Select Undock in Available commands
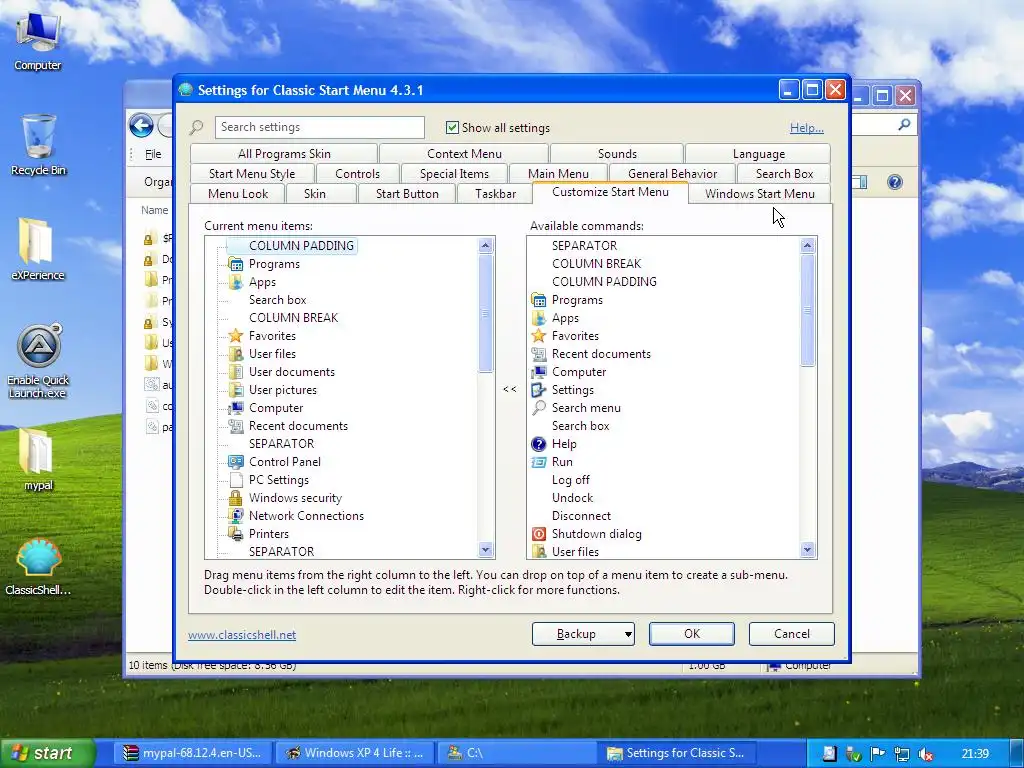The image size is (1024, 768). pyautogui.click(x=572, y=498)
